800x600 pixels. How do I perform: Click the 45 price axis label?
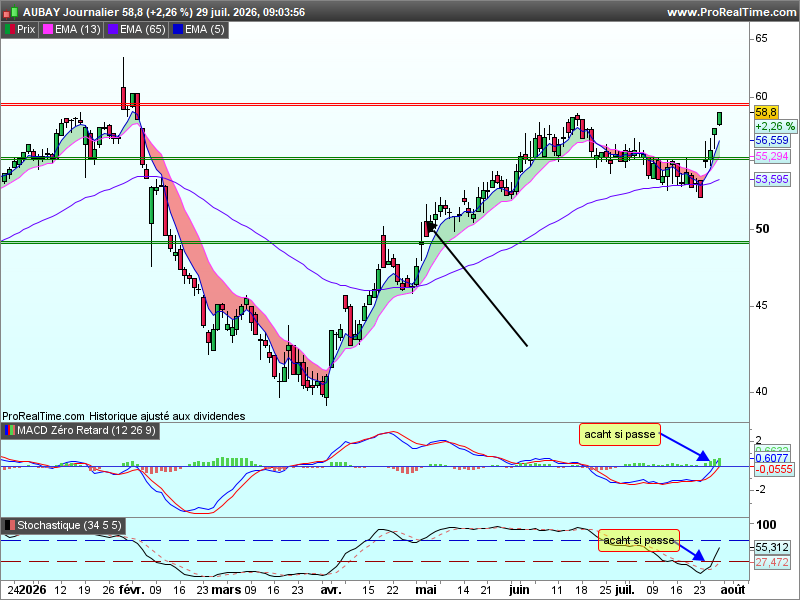(761, 306)
